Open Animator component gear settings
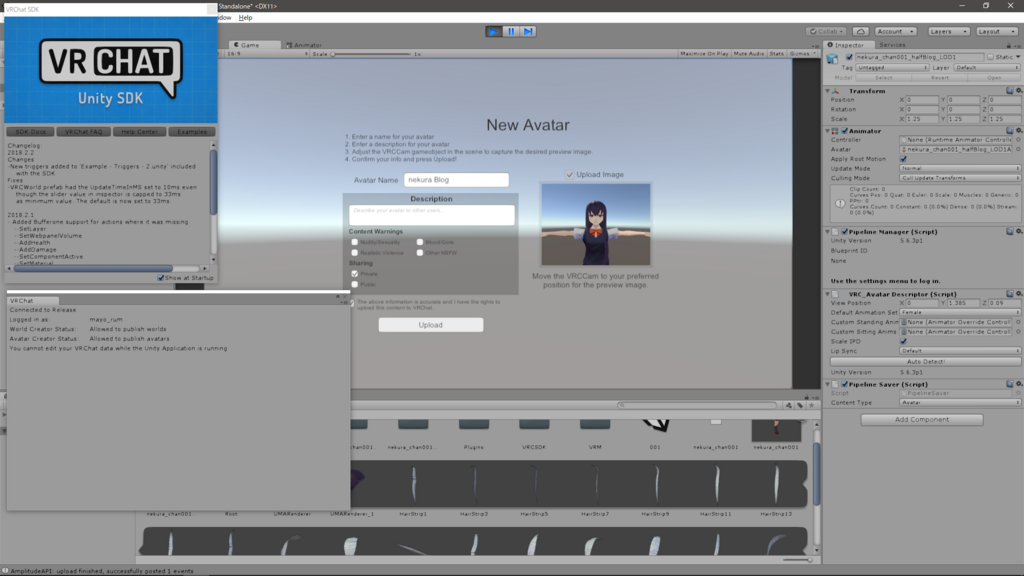Image resolution: width=1024 pixels, height=576 pixels. point(1019,131)
